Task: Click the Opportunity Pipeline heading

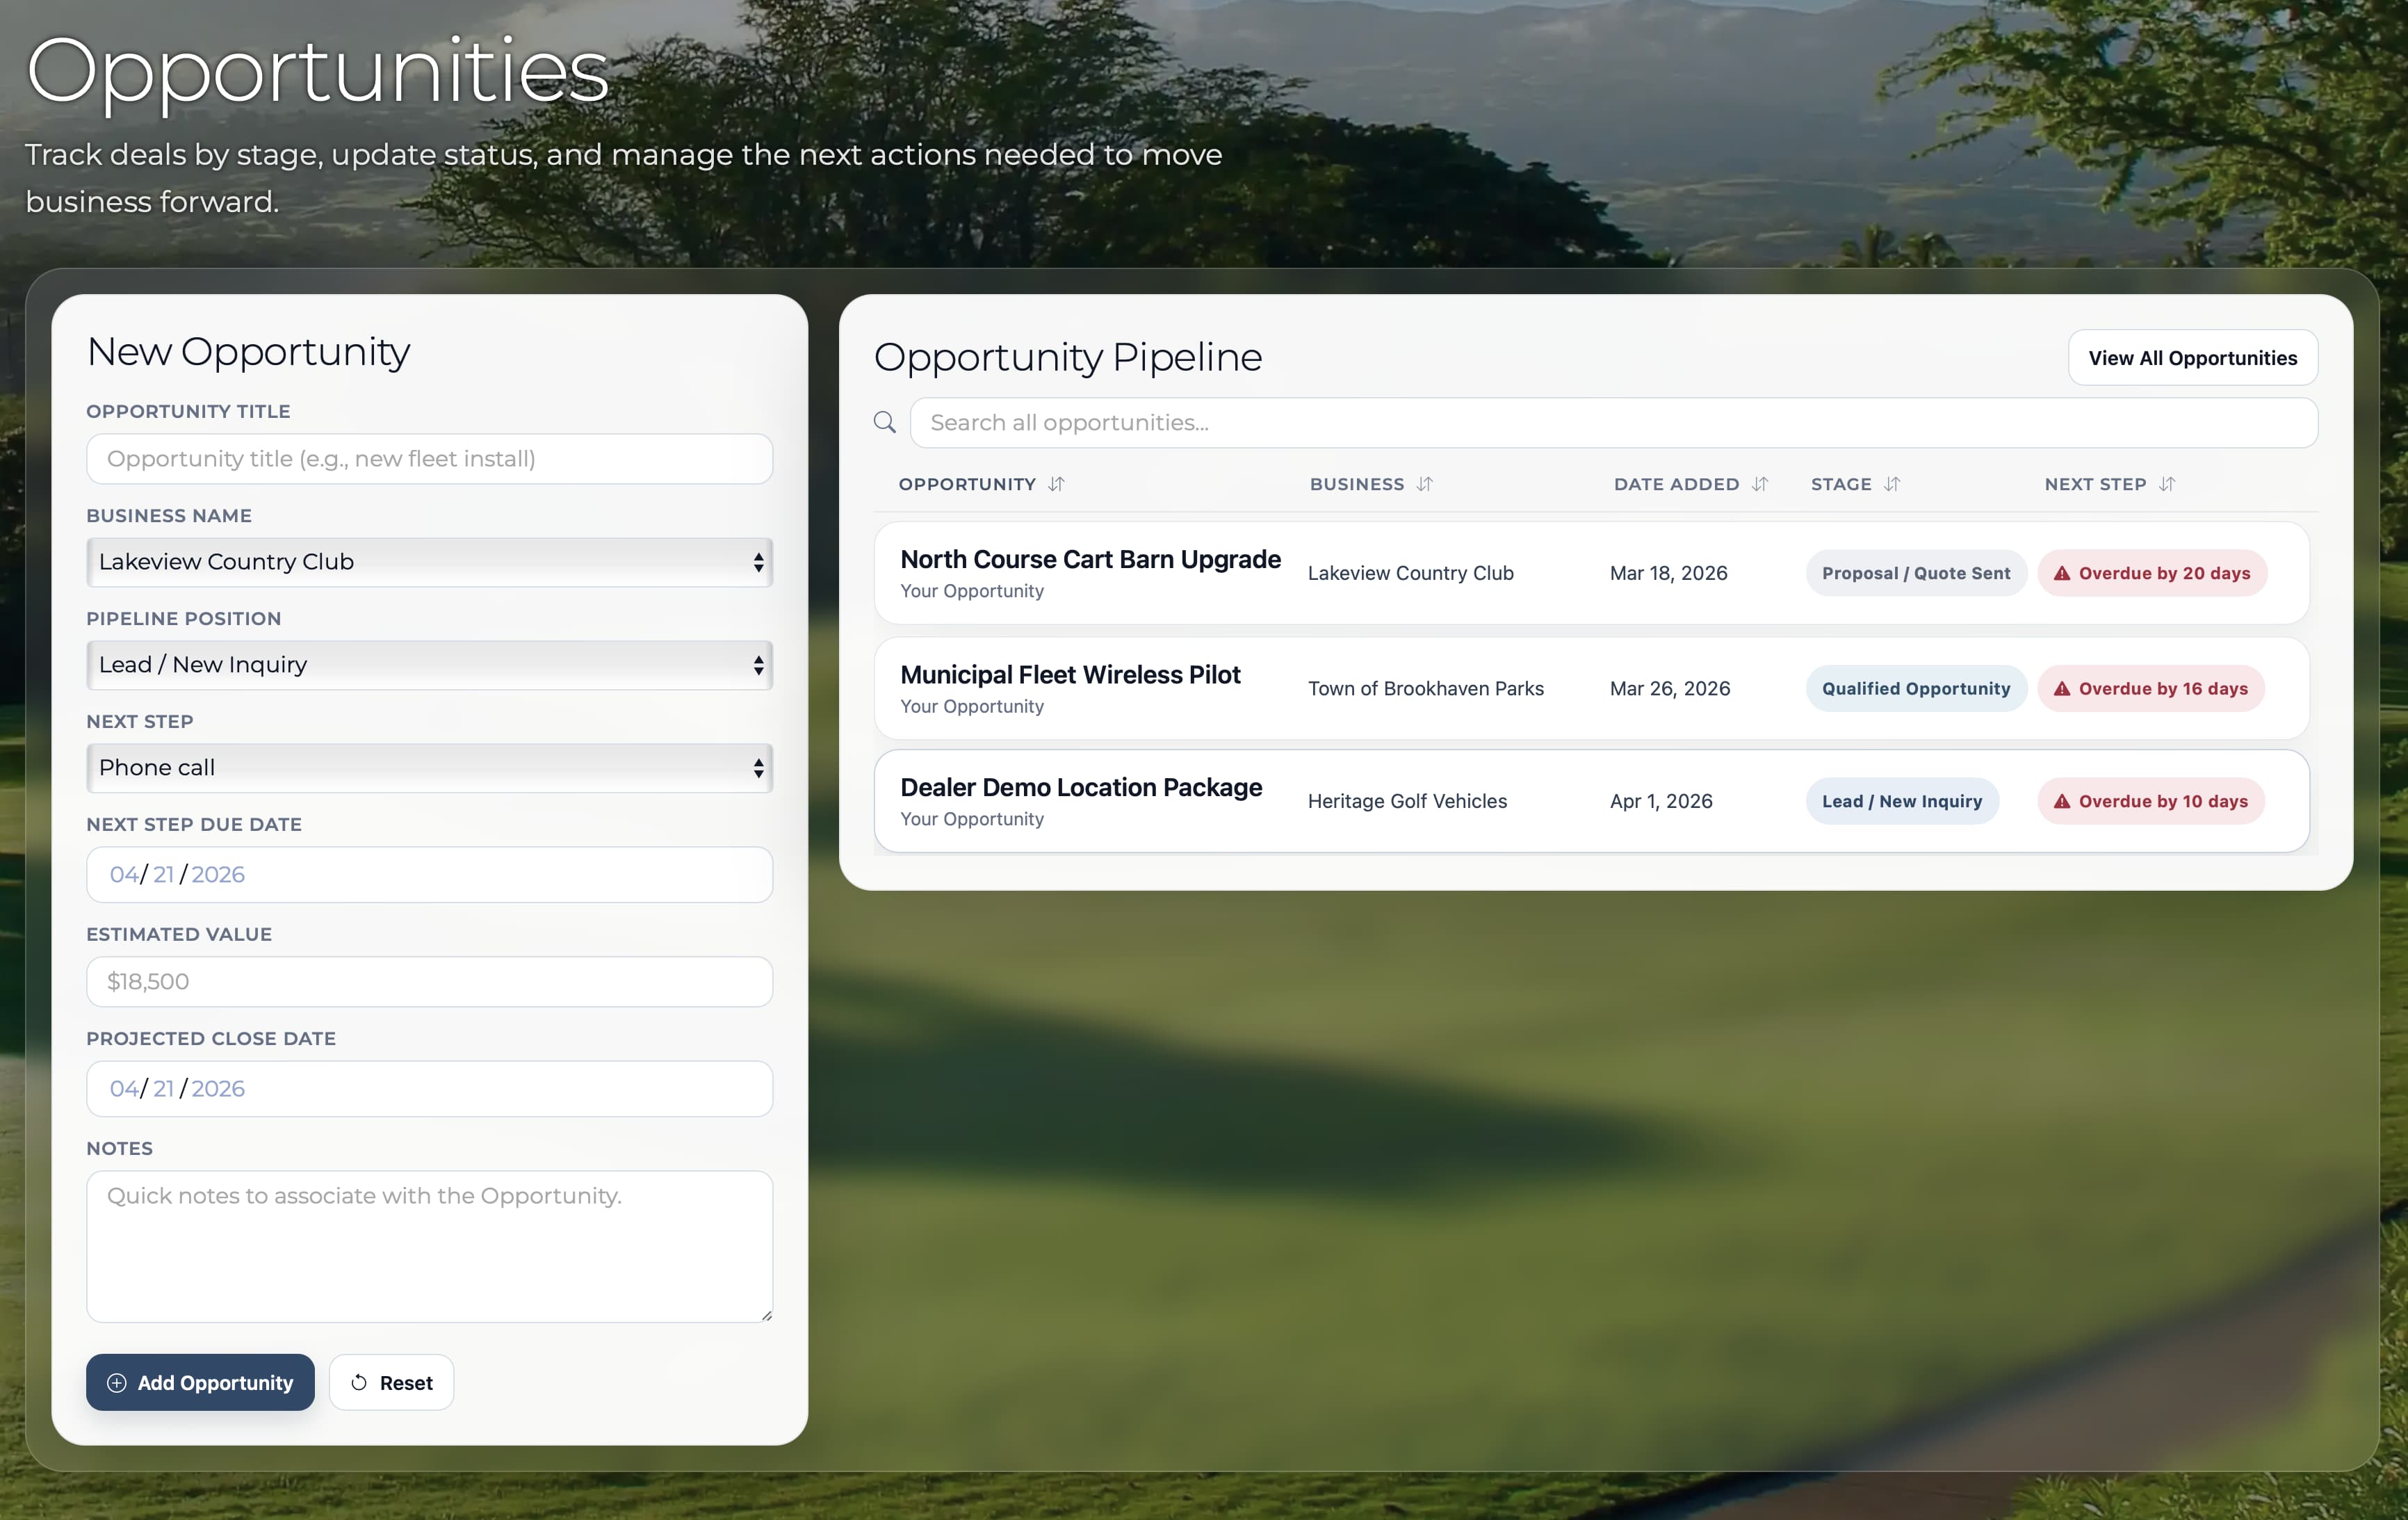Action: (1067, 357)
